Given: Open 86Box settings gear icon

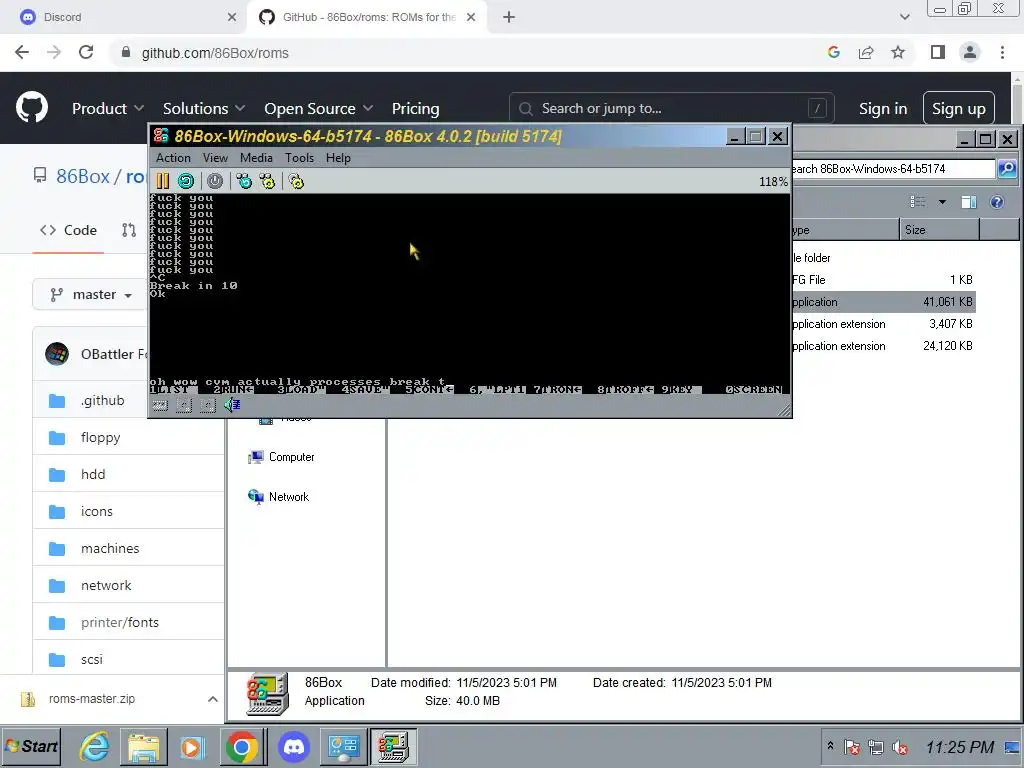Looking at the screenshot, I should coord(296,181).
